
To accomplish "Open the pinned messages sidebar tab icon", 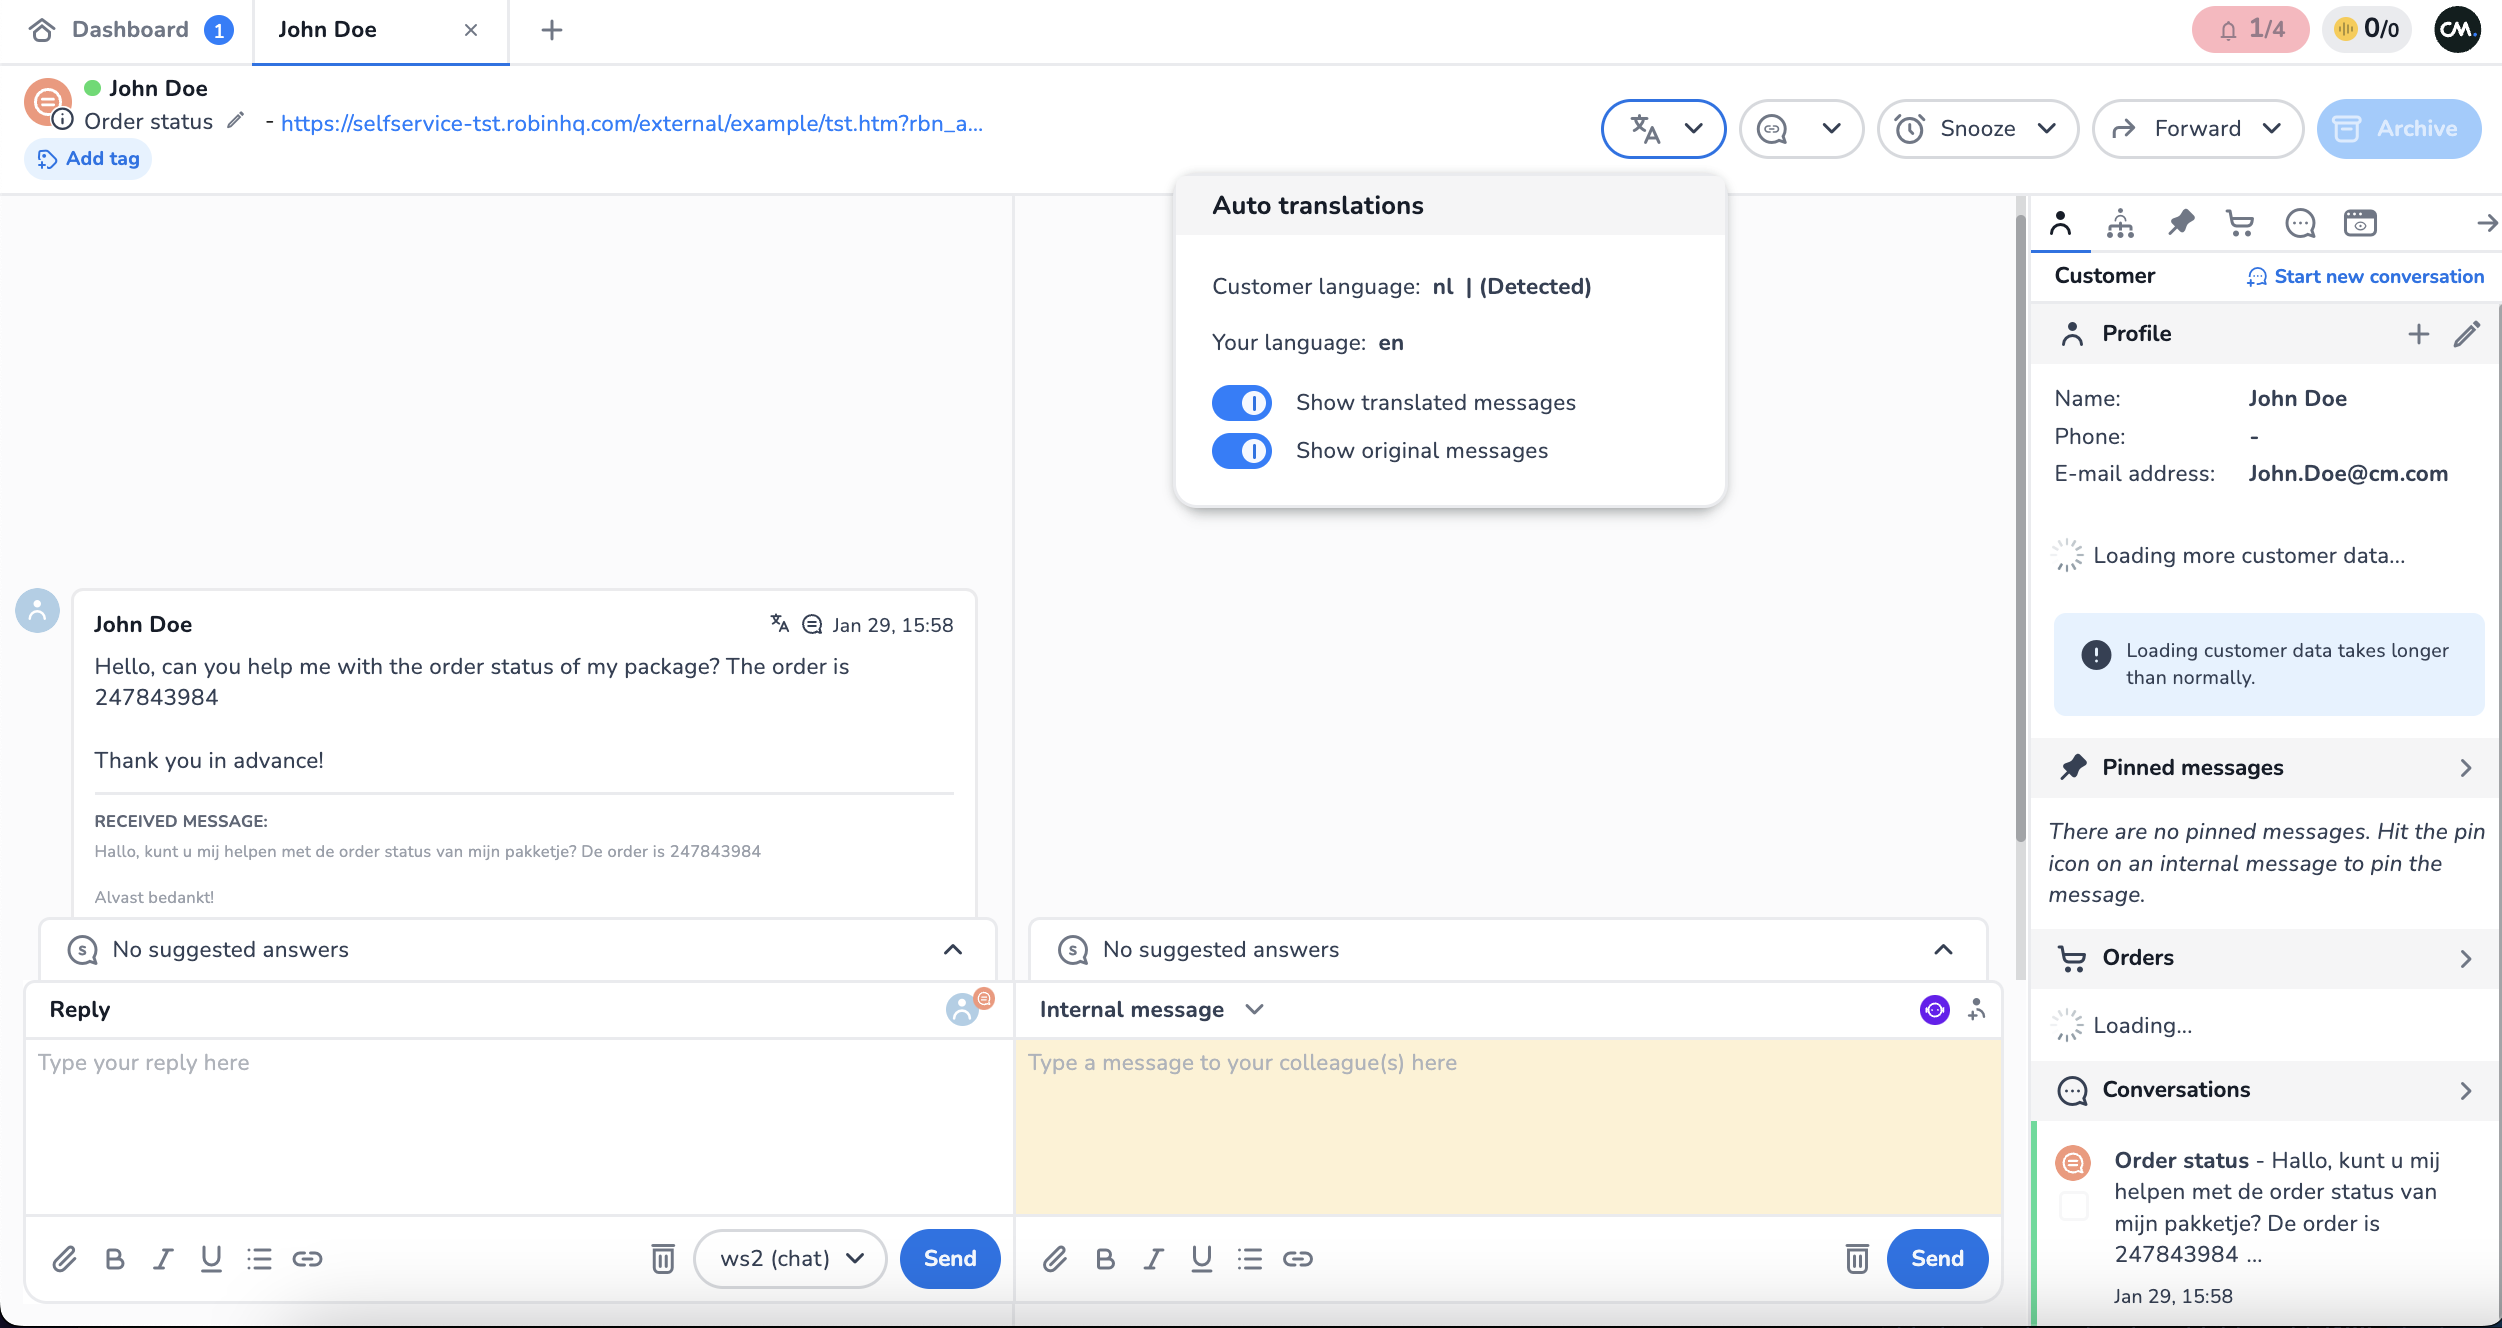I will pos(2180,223).
